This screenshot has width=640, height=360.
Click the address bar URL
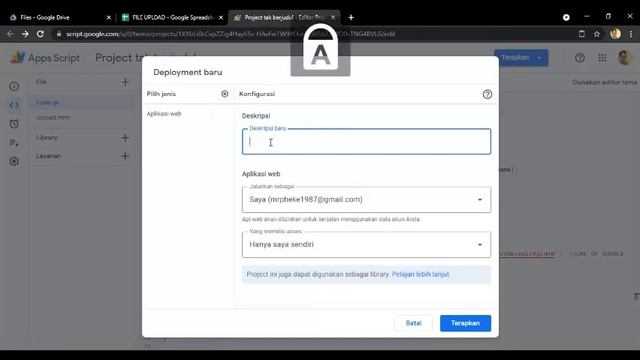(231, 34)
